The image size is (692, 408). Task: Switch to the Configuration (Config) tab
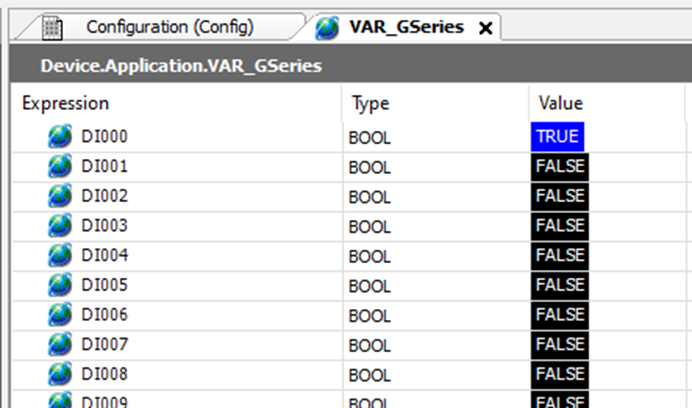coord(169,27)
